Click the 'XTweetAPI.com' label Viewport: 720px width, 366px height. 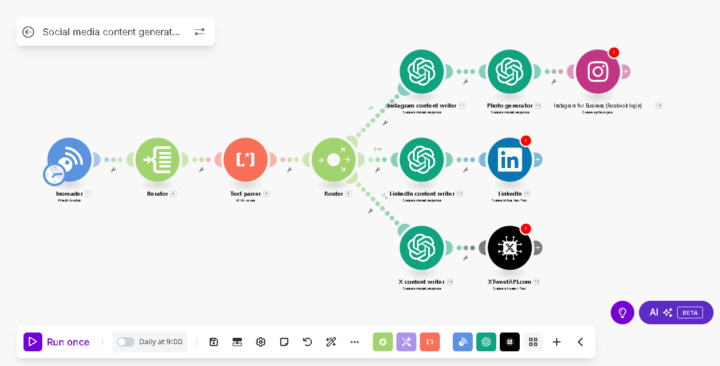click(x=509, y=282)
